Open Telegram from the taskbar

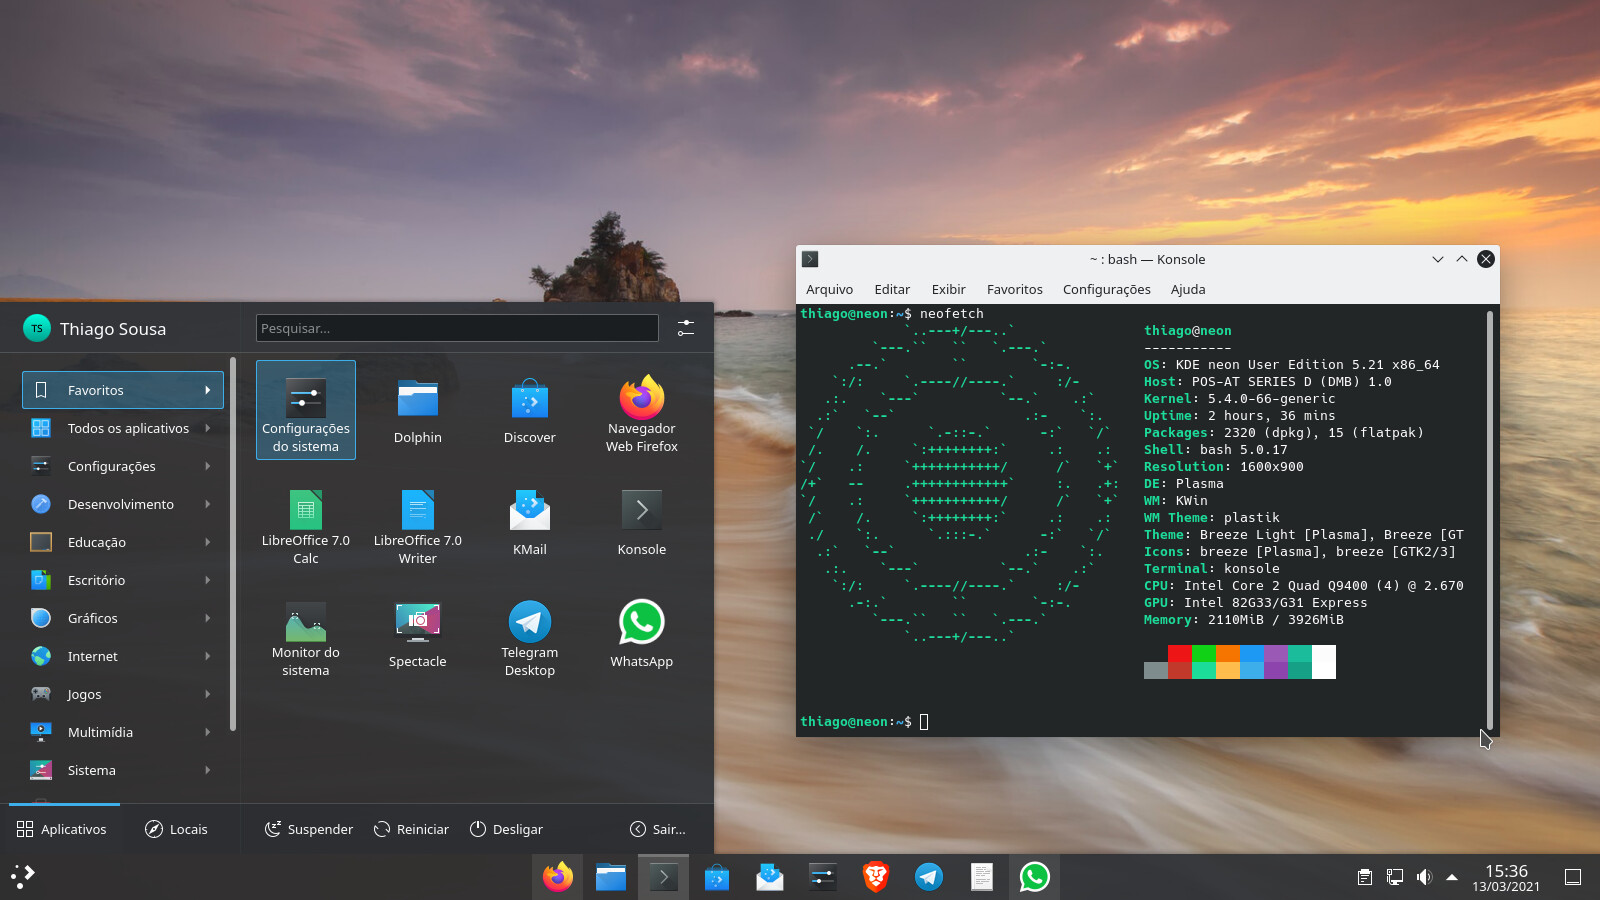pos(928,877)
